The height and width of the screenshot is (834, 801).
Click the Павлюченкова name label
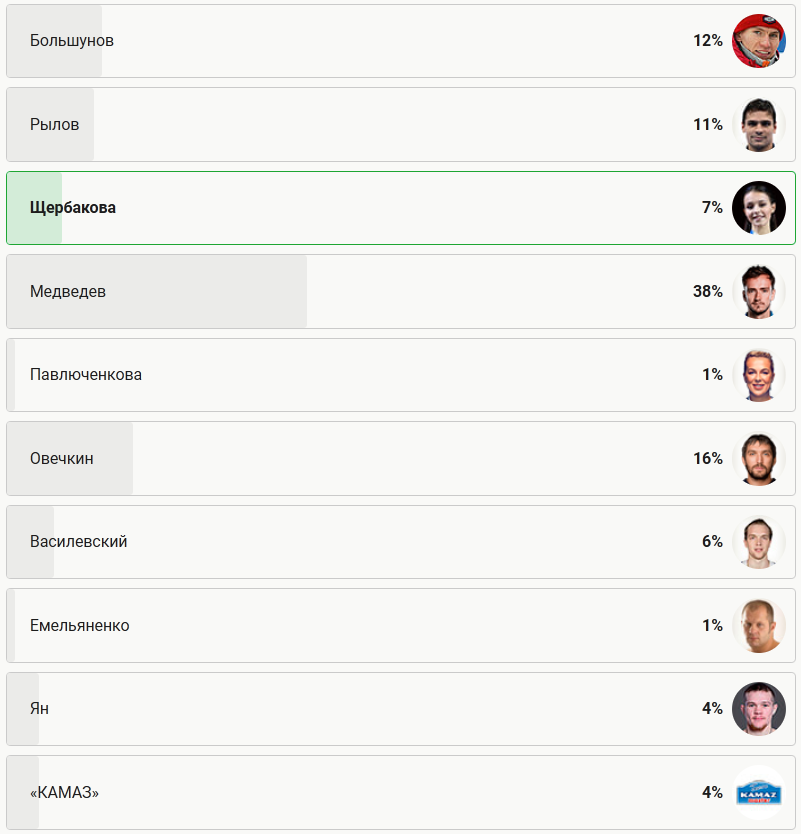[86, 375]
